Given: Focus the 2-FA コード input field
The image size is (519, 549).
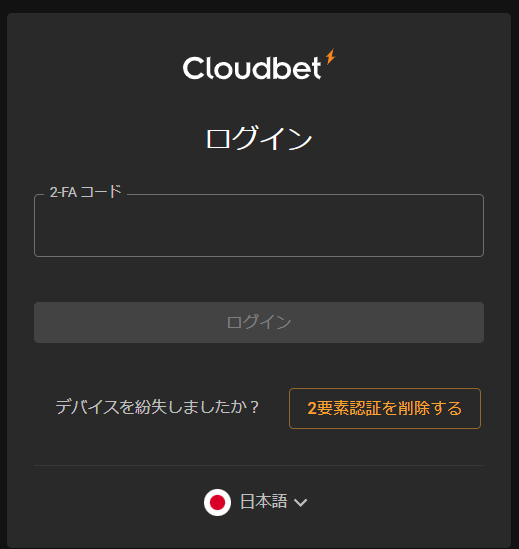Looking at the screenshot, I should (x=259, y=225).
